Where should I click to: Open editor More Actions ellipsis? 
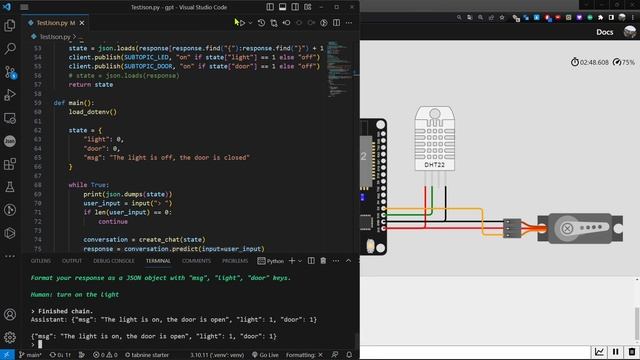(x=349, y=23)
